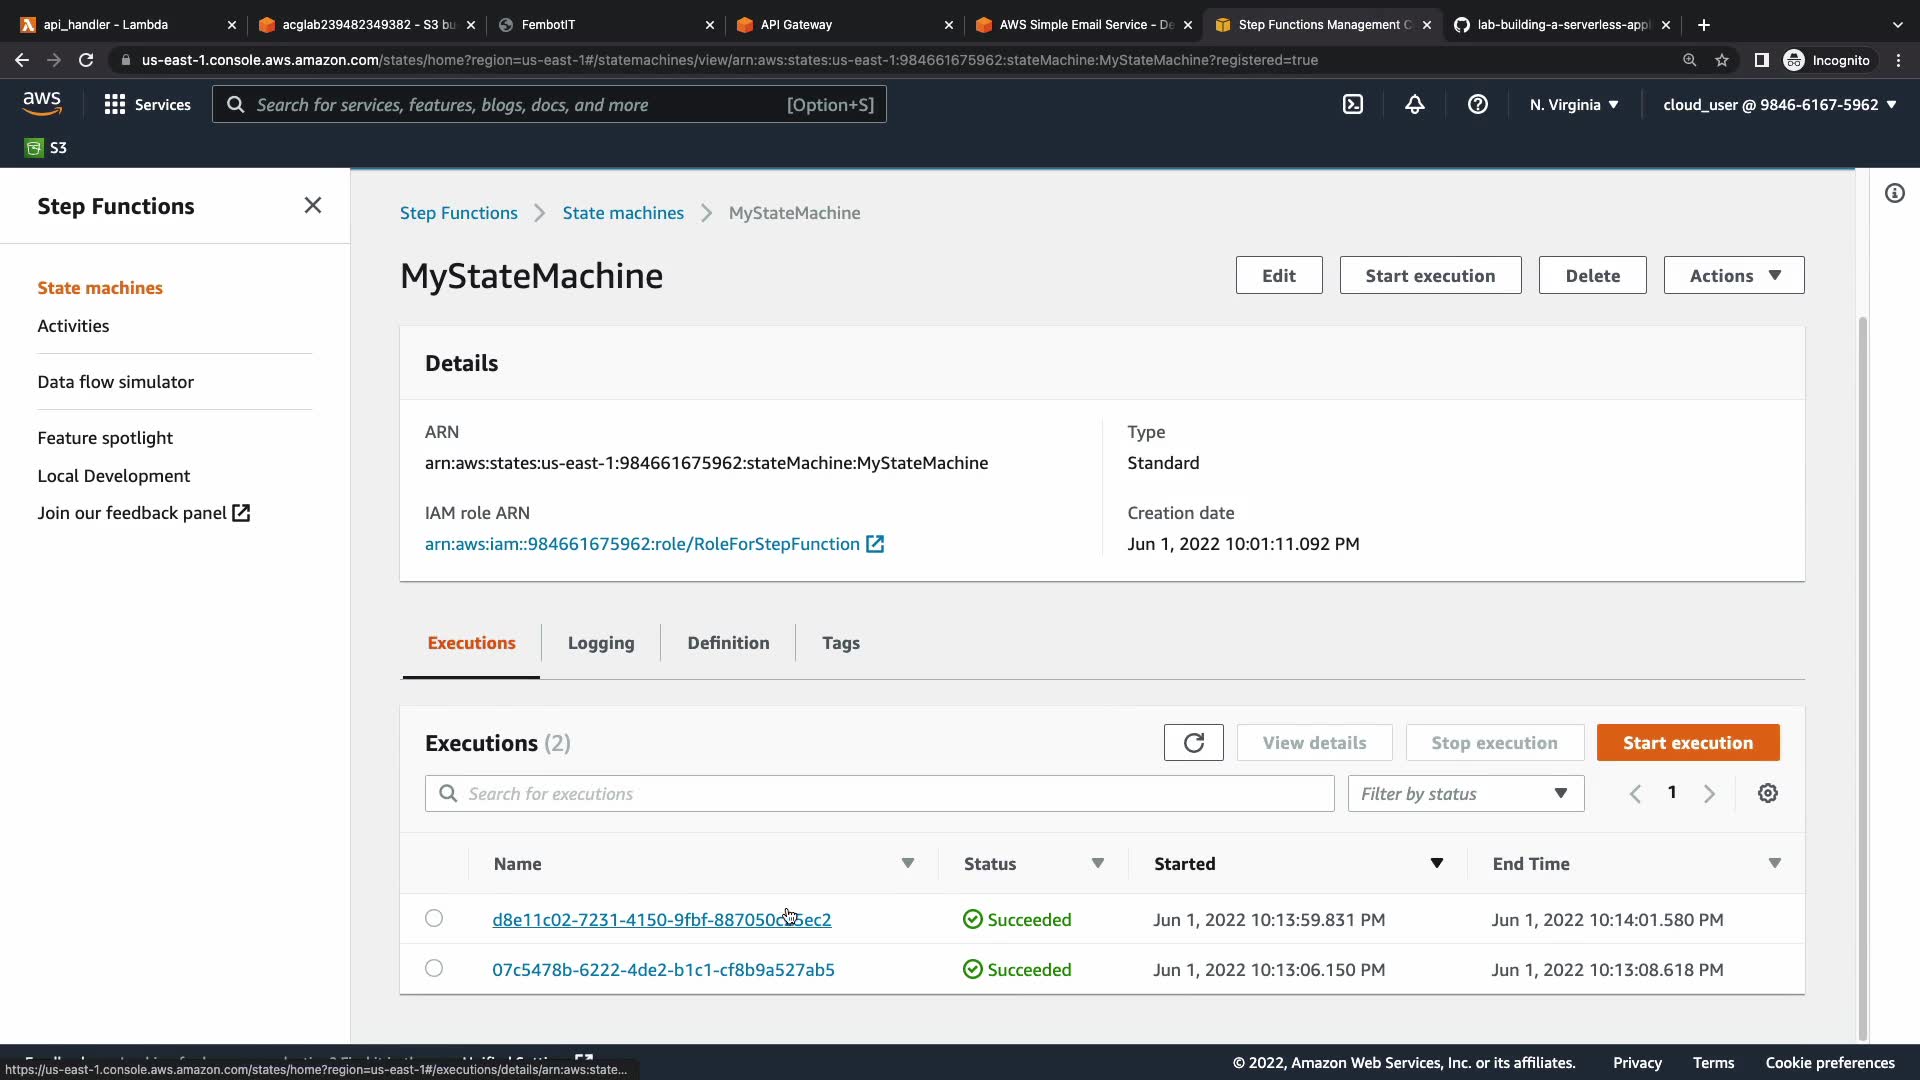Click the S3 shortcut in favorites bar
Image resolution: width=1920 pixels, height=1080 pixels.
46,148
